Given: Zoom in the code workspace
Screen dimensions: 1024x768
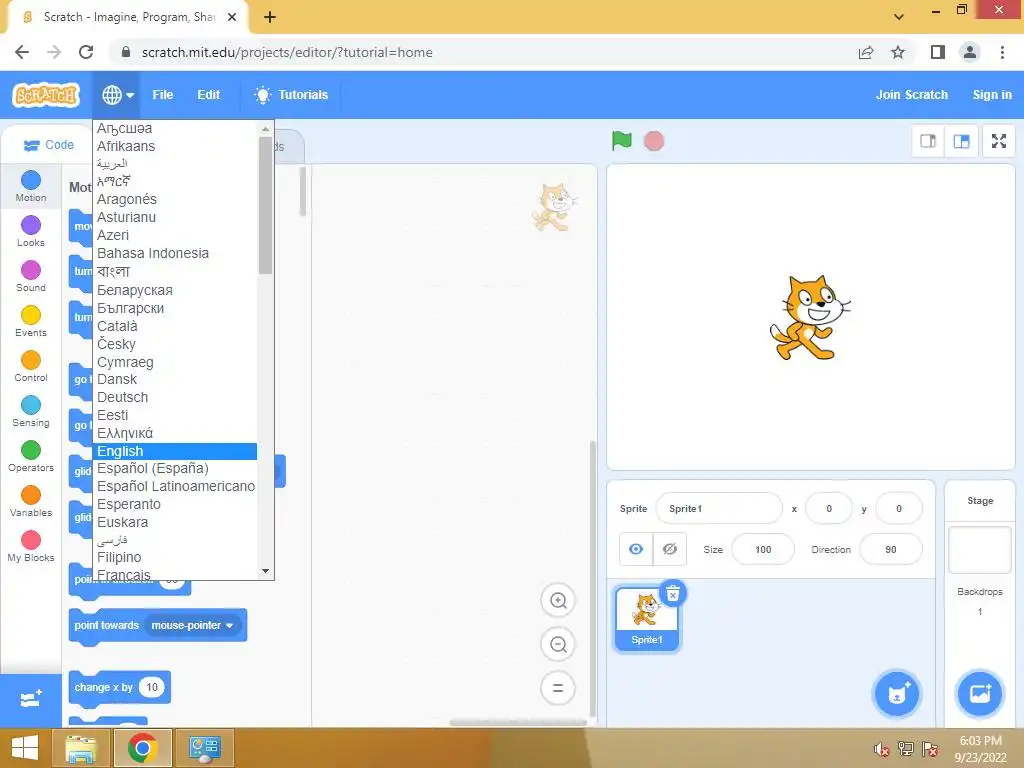Looking at the screenshot, I should click(558, 601).
